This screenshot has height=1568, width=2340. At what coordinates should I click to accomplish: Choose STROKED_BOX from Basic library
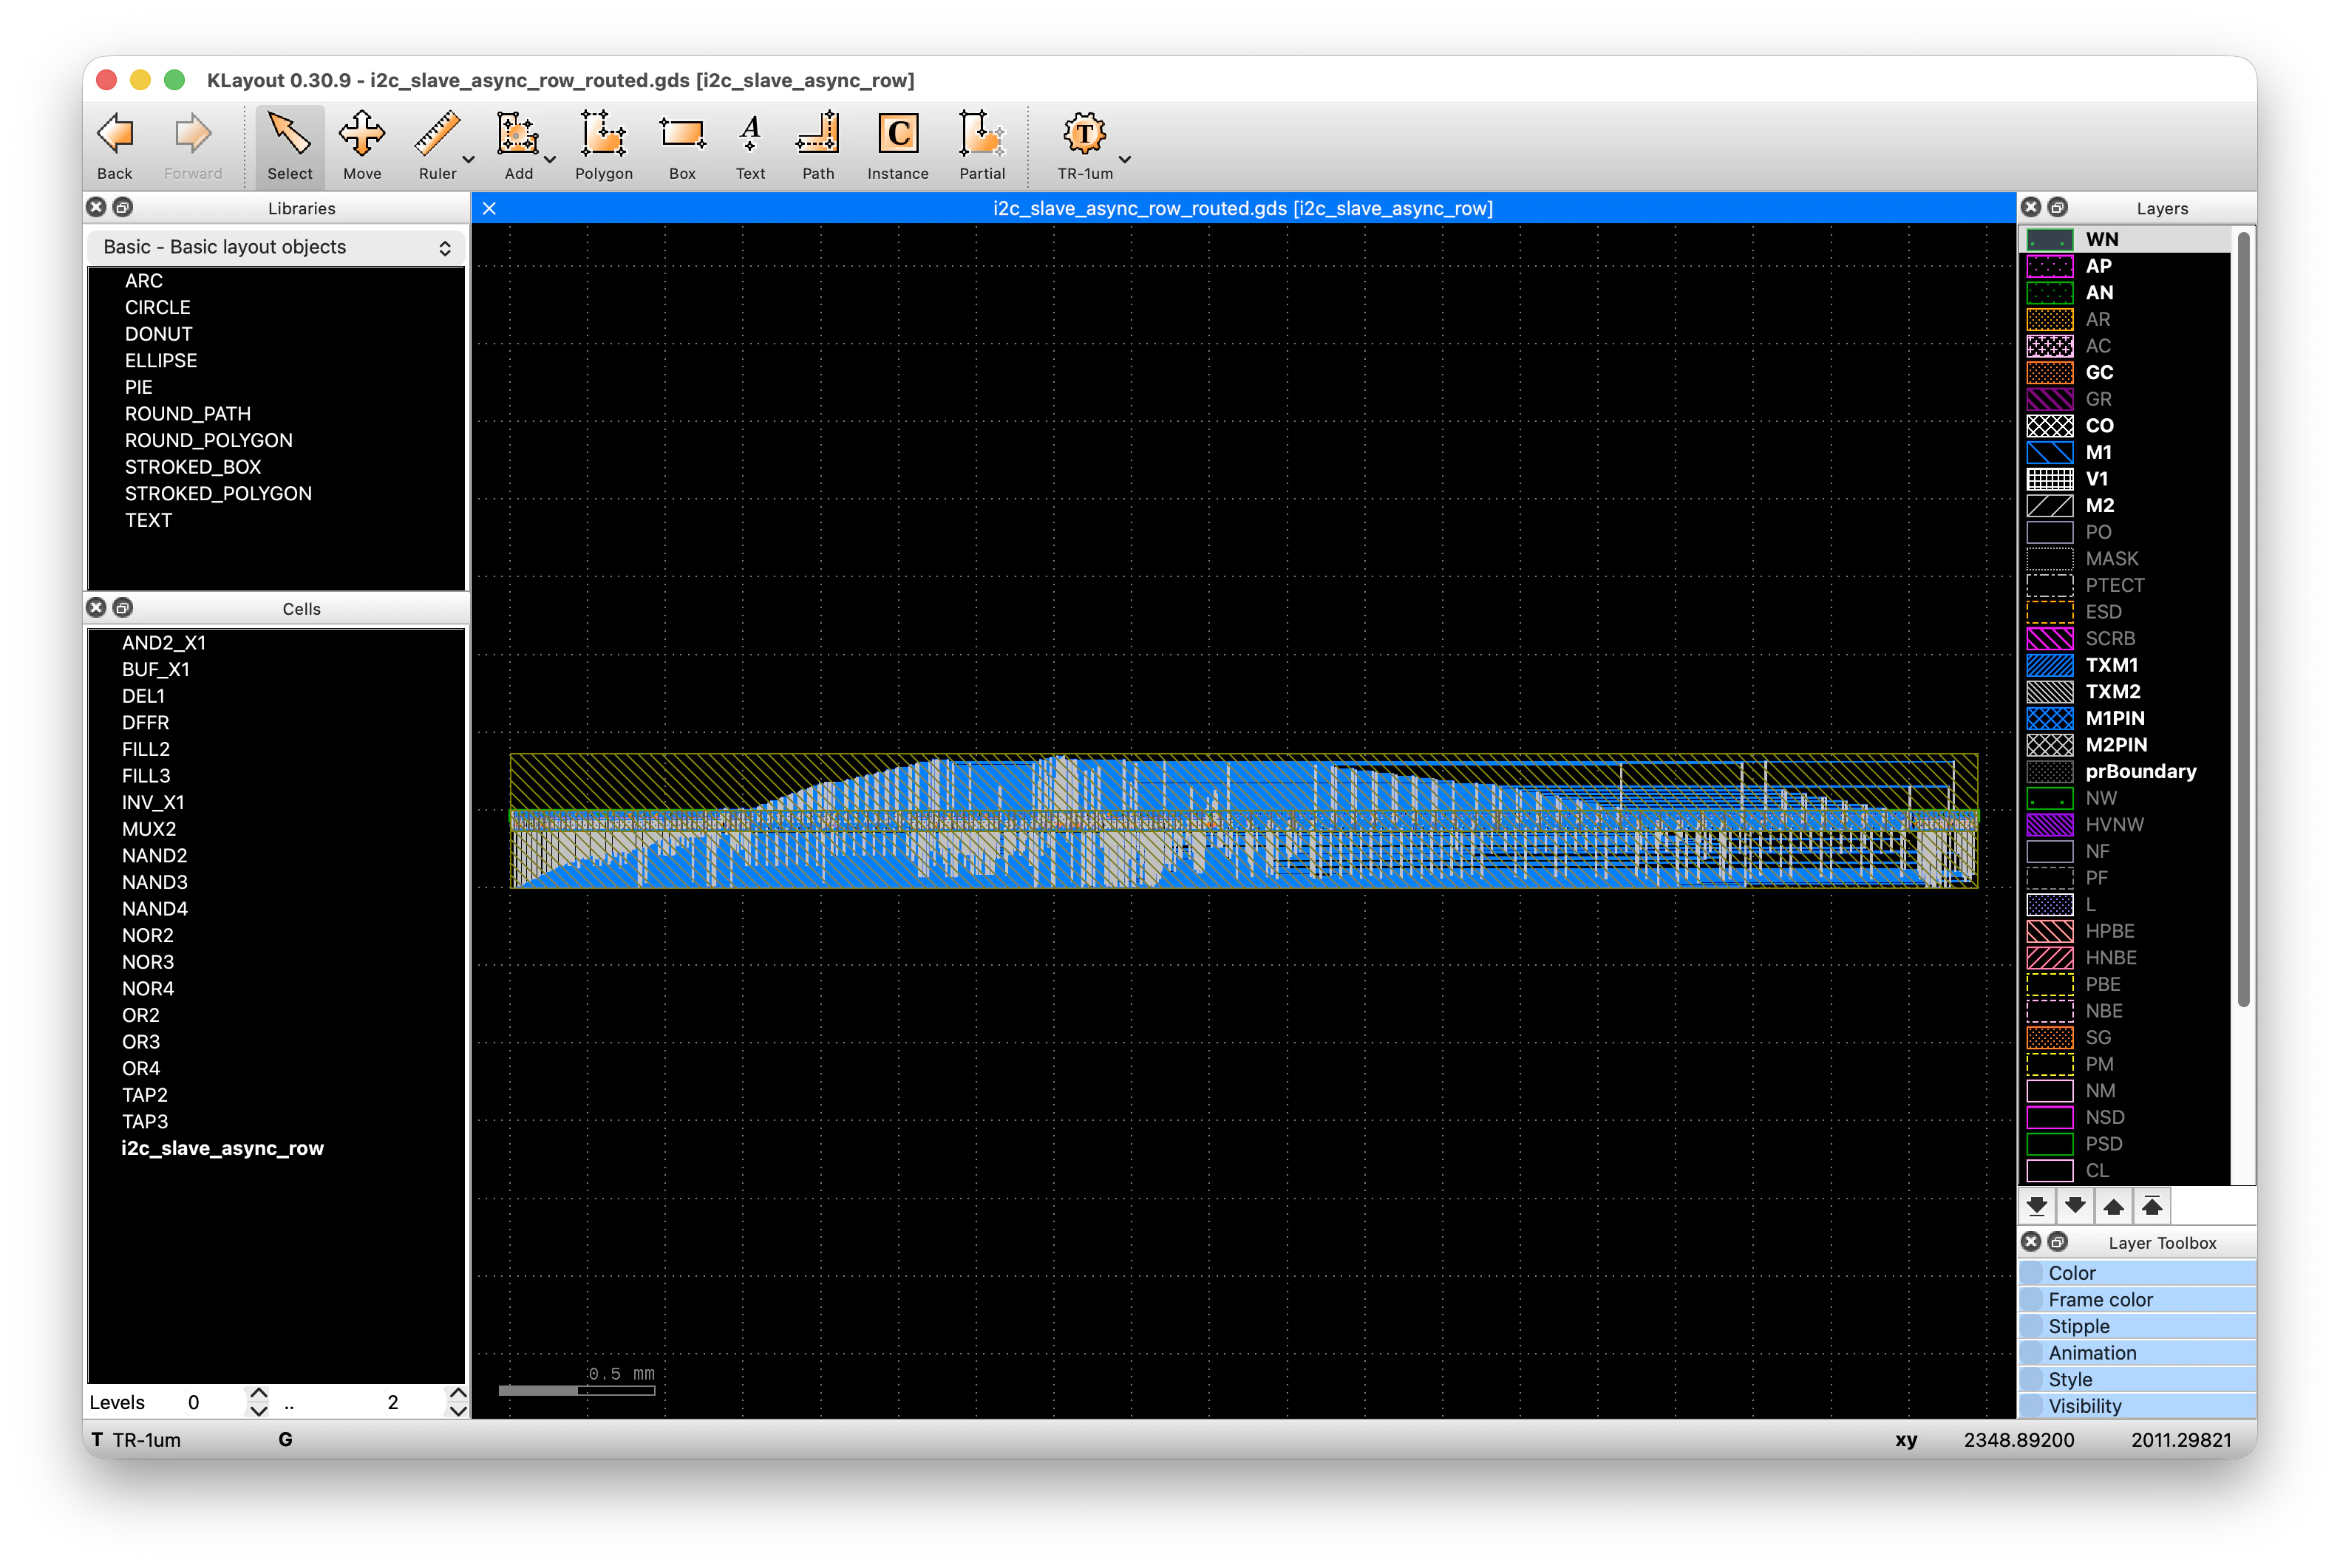pos(193,467)
